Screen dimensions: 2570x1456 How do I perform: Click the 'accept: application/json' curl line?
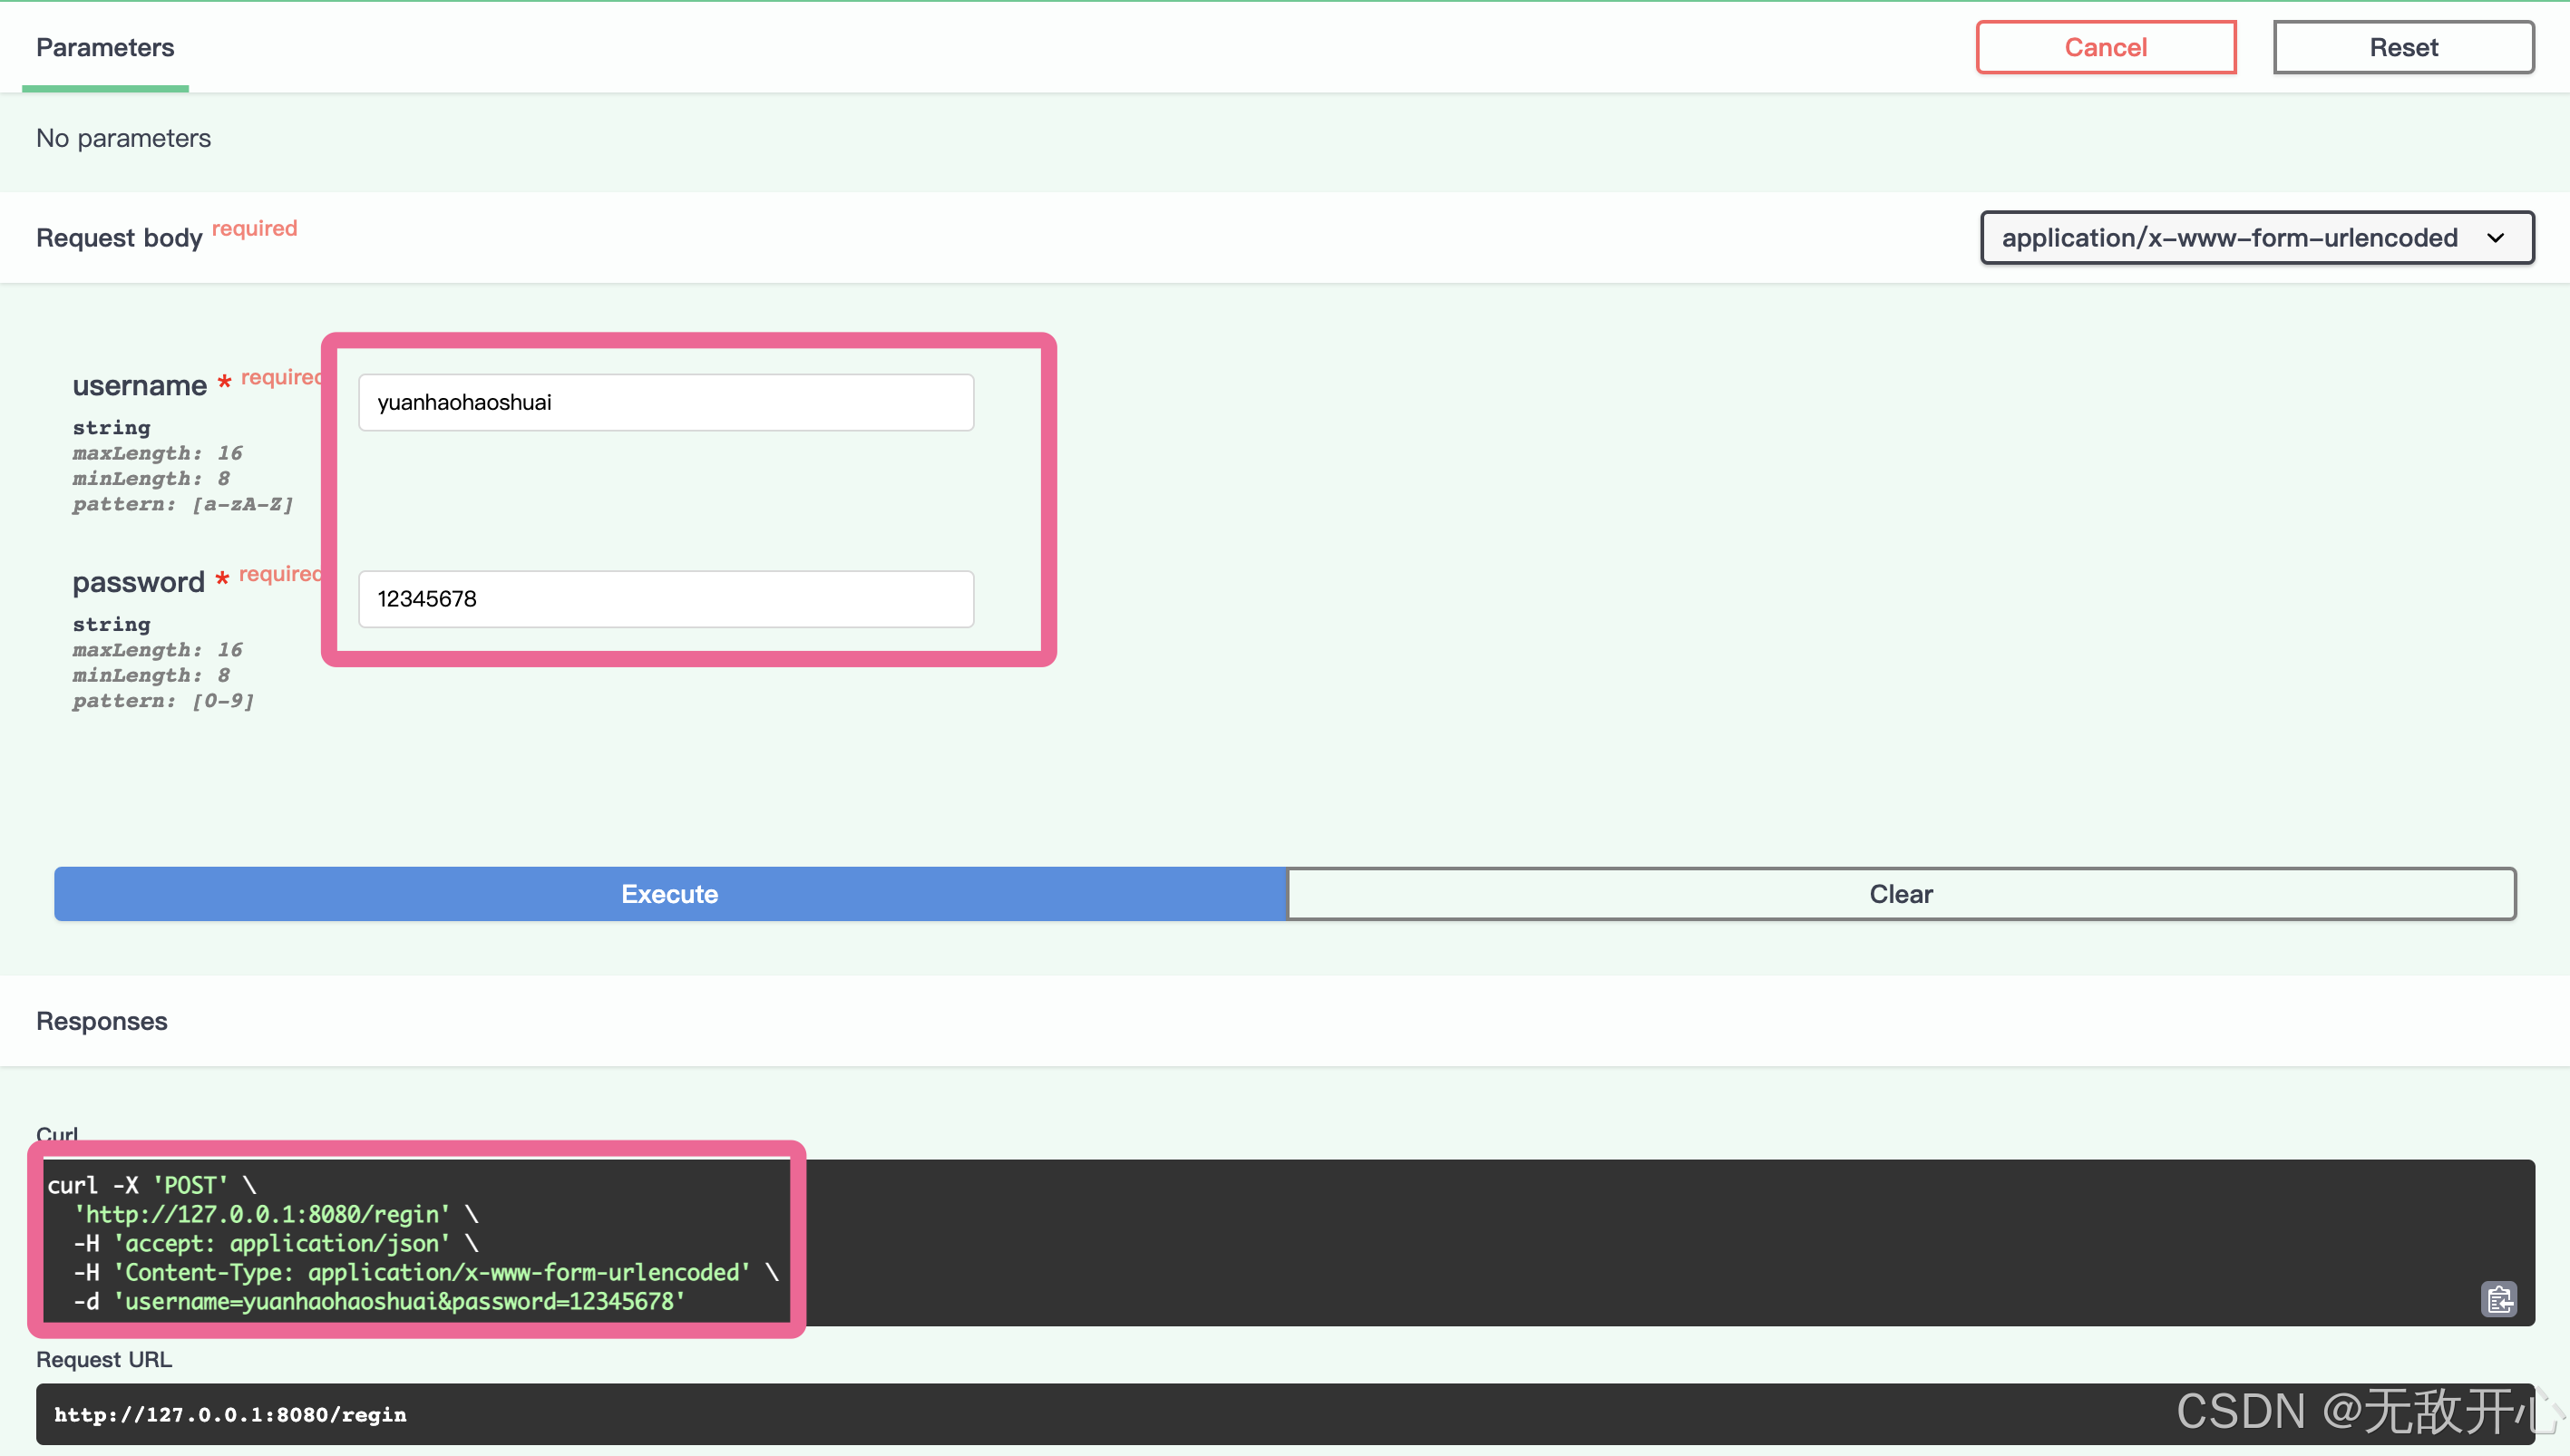[x=275, y=1243]
